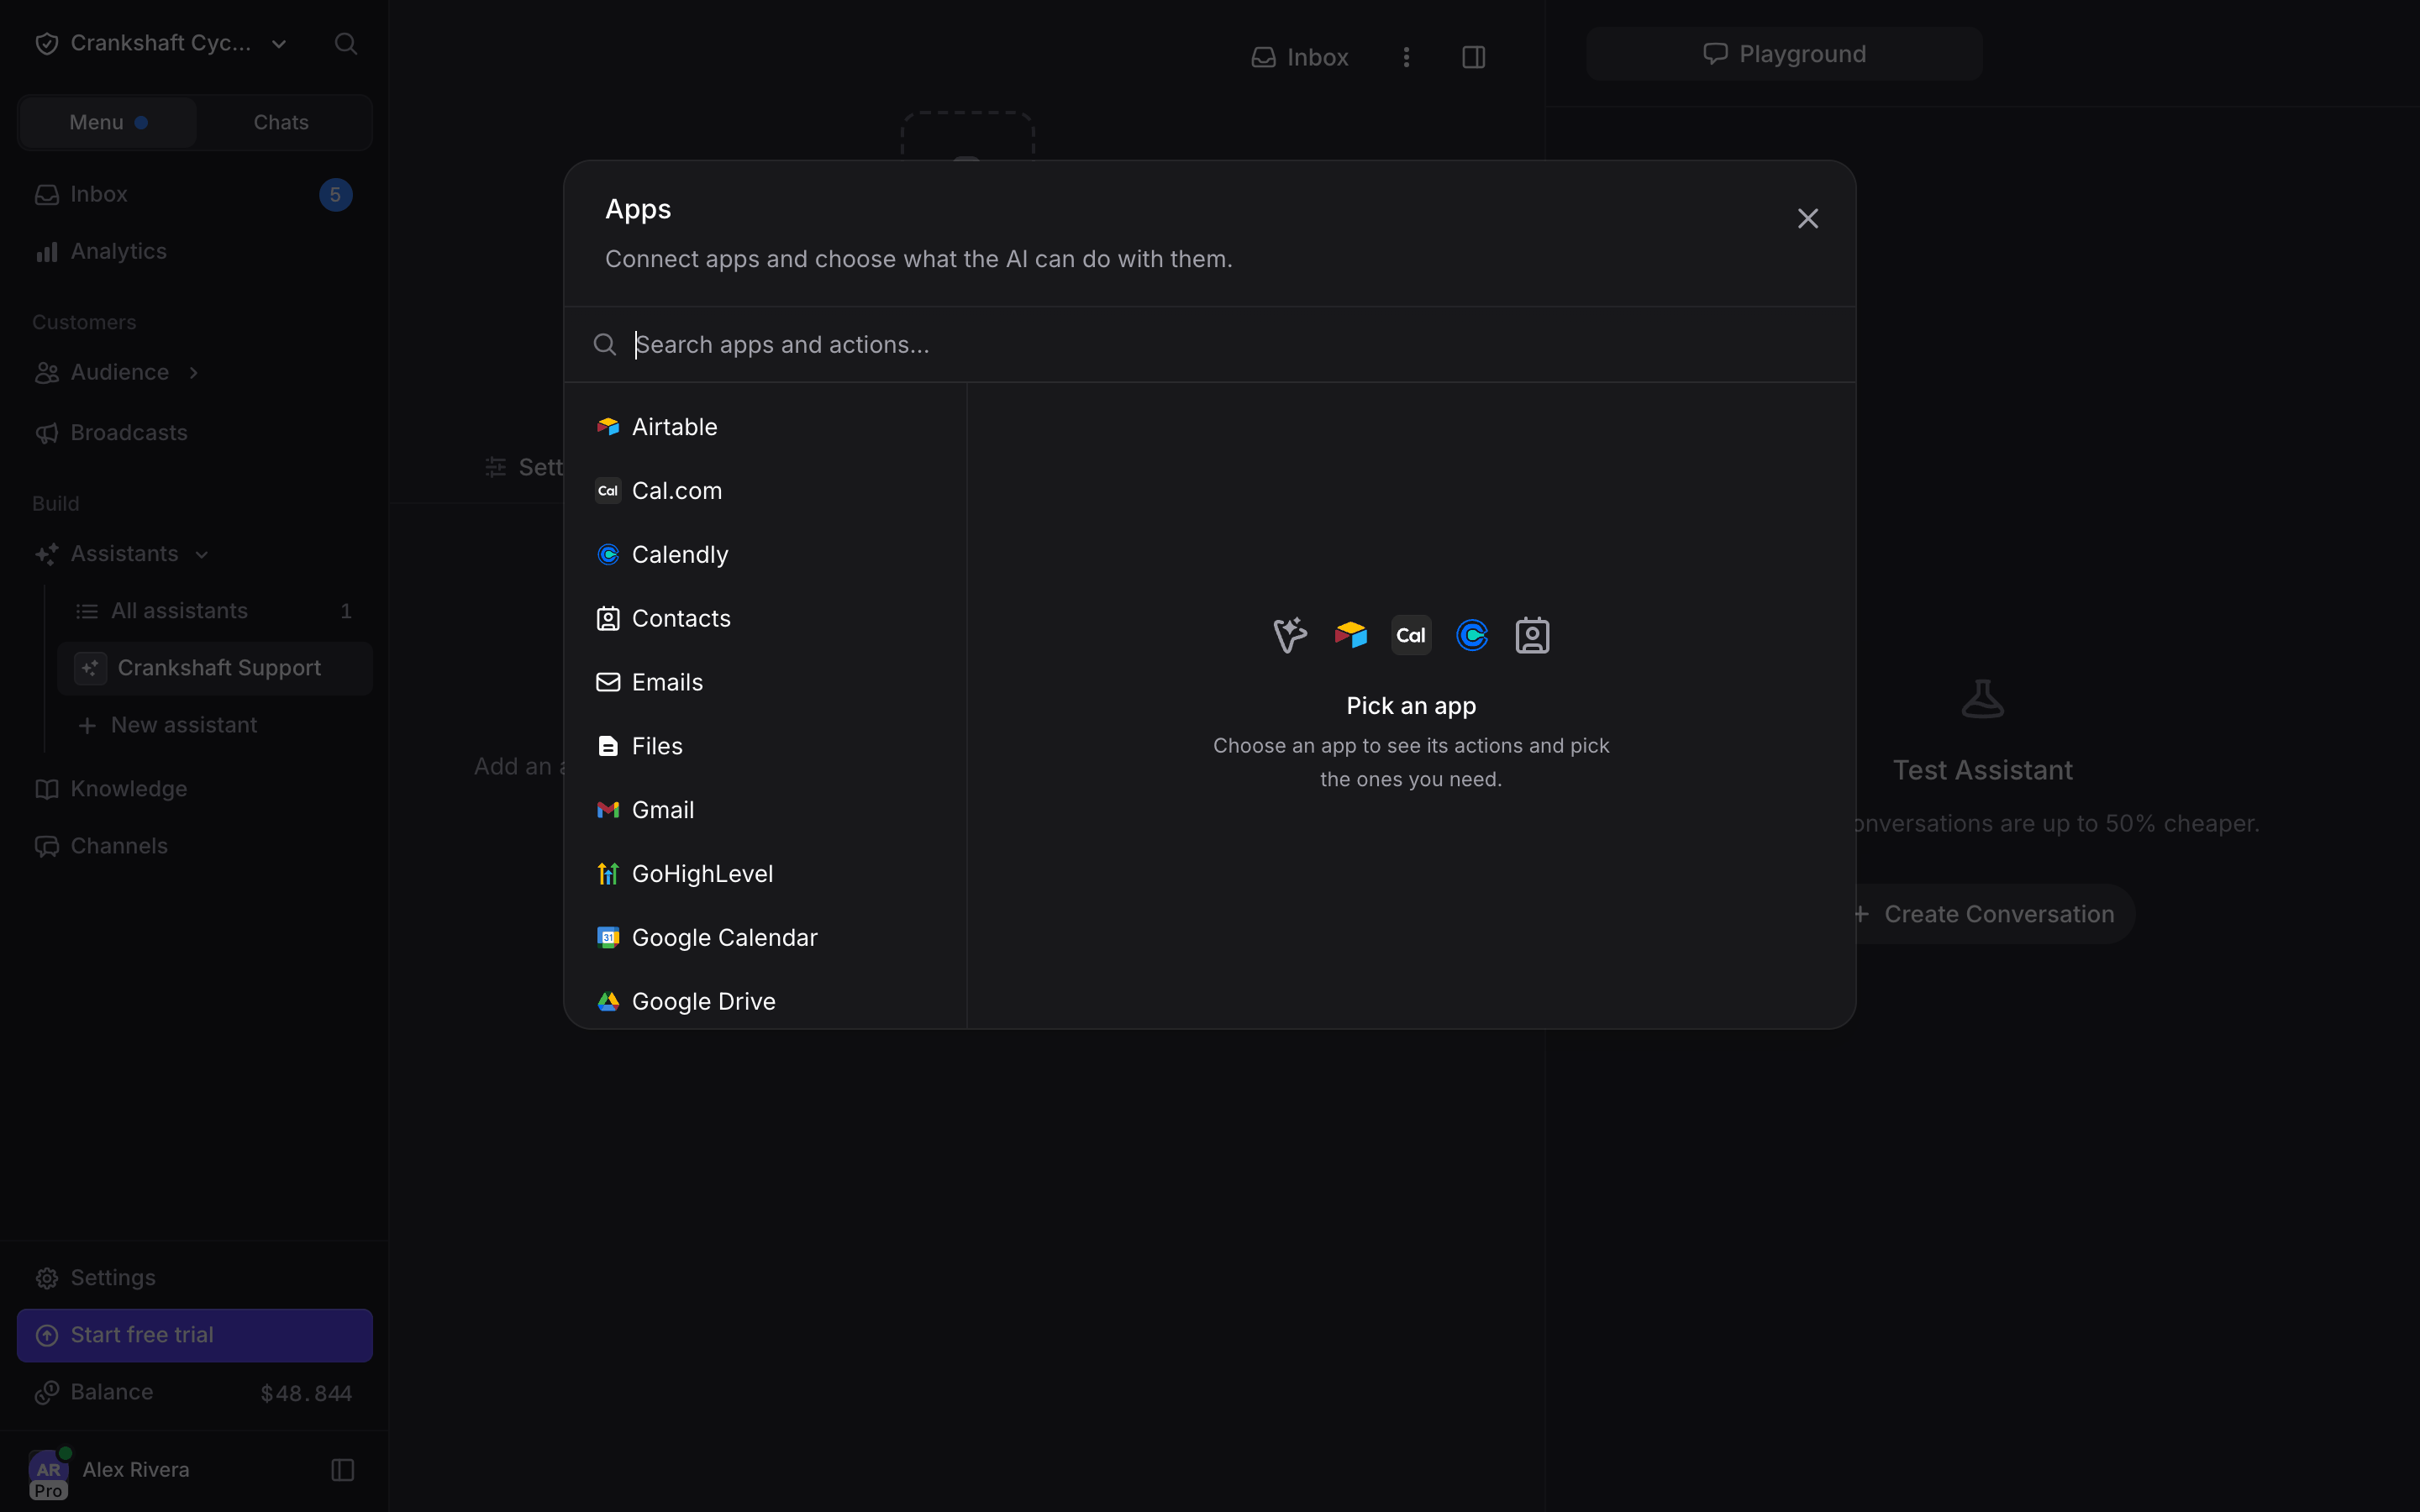Viewport: 2420px width, 1512px height.
Task: Open the three-dot more options menu
Action: click(x=1406, y=57)
